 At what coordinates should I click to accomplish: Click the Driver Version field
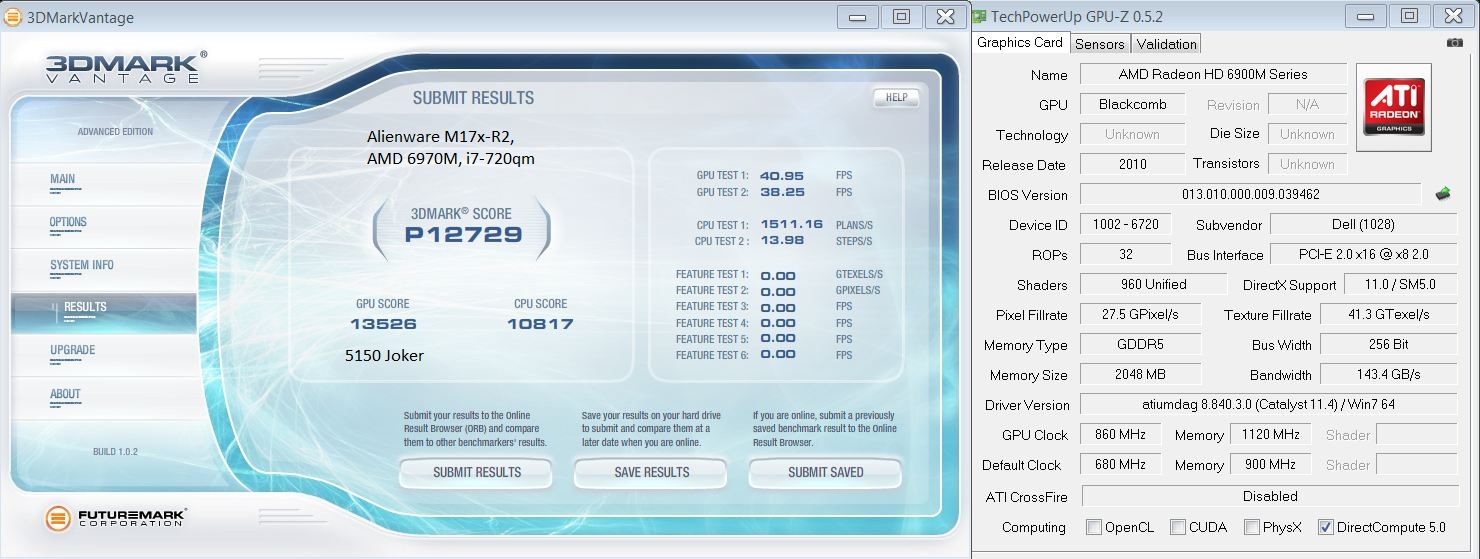pos(1268,404)
